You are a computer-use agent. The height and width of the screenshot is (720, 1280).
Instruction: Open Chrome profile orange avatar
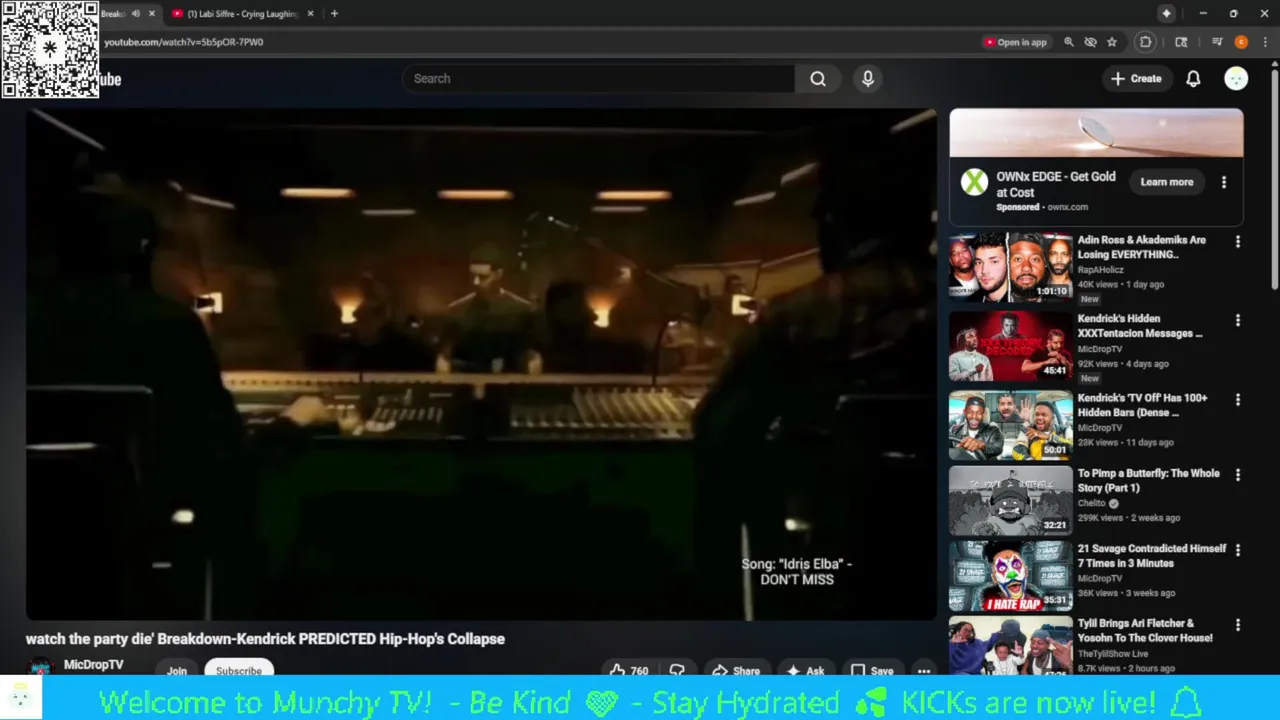[x=1241, y=42]
